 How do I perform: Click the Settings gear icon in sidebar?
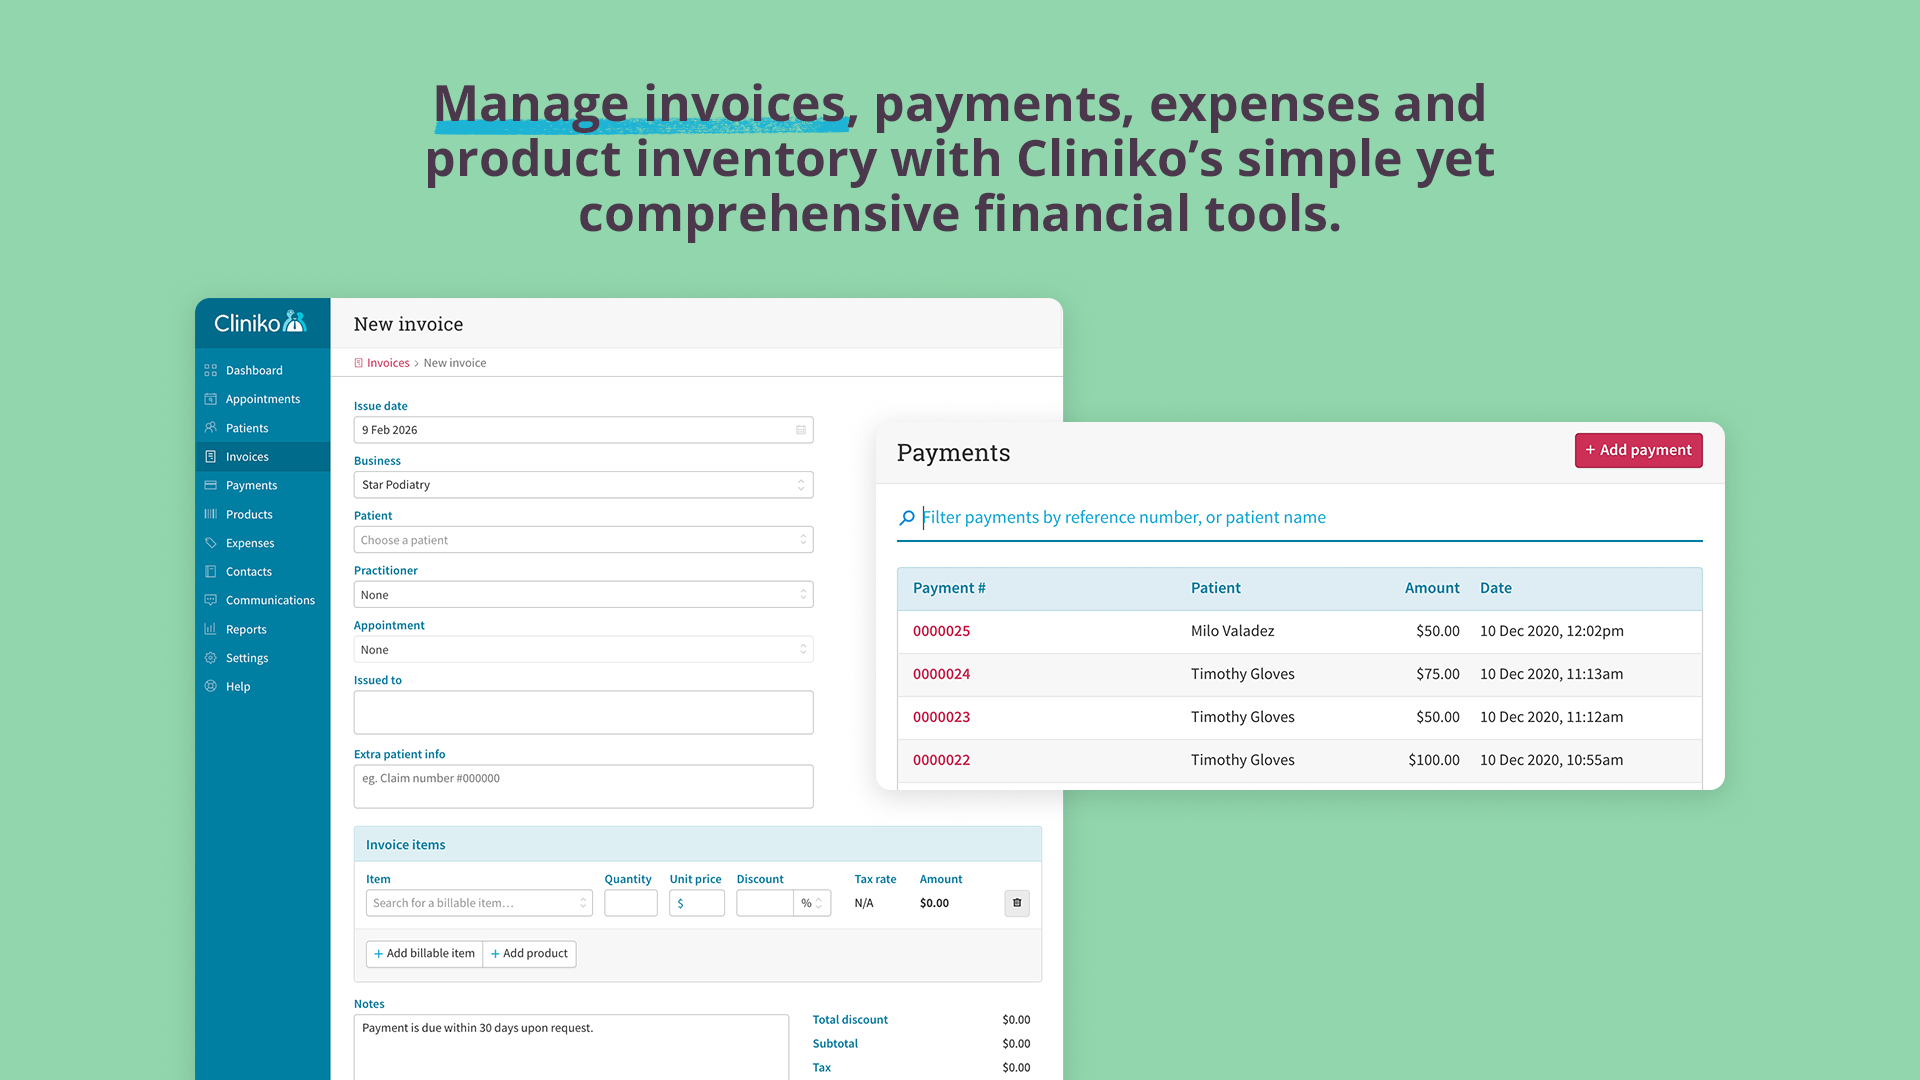(210, 658)
